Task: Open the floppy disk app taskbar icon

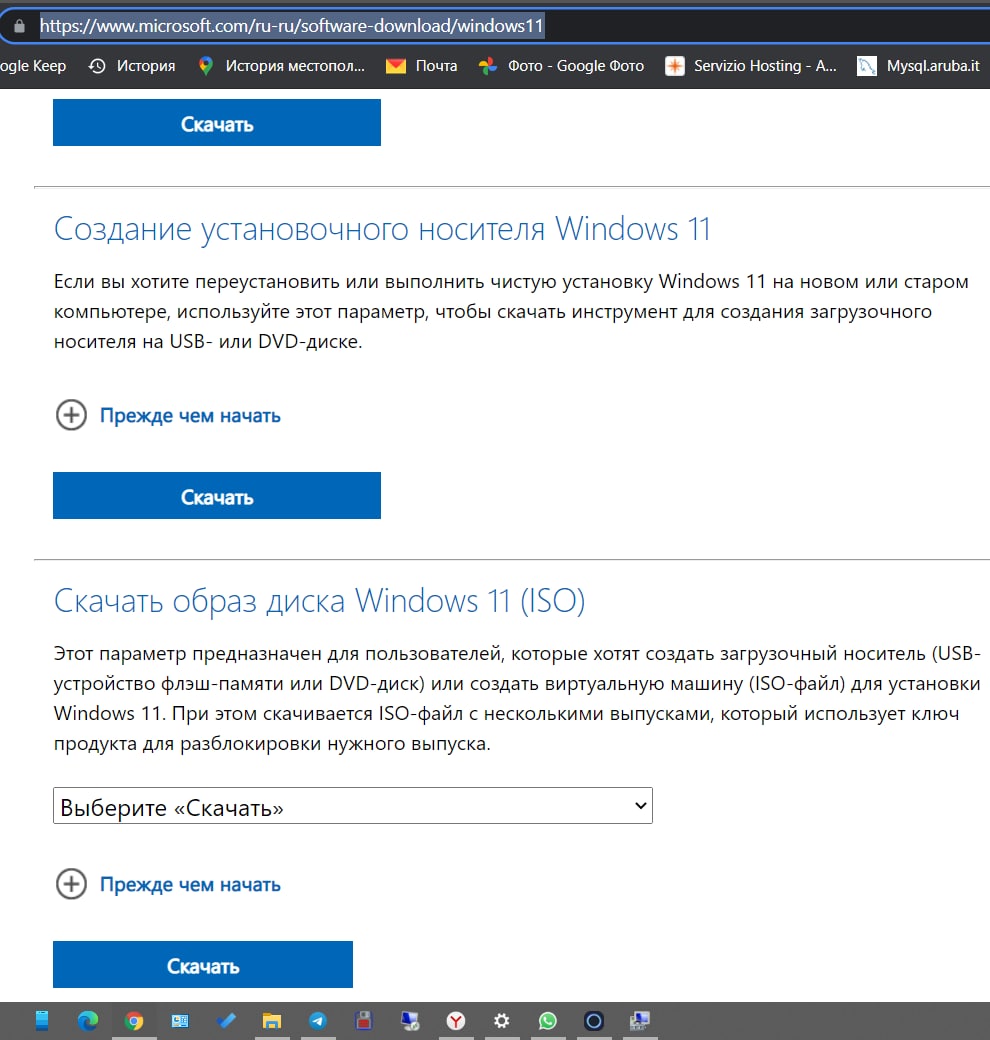Action: [363, 1021]
